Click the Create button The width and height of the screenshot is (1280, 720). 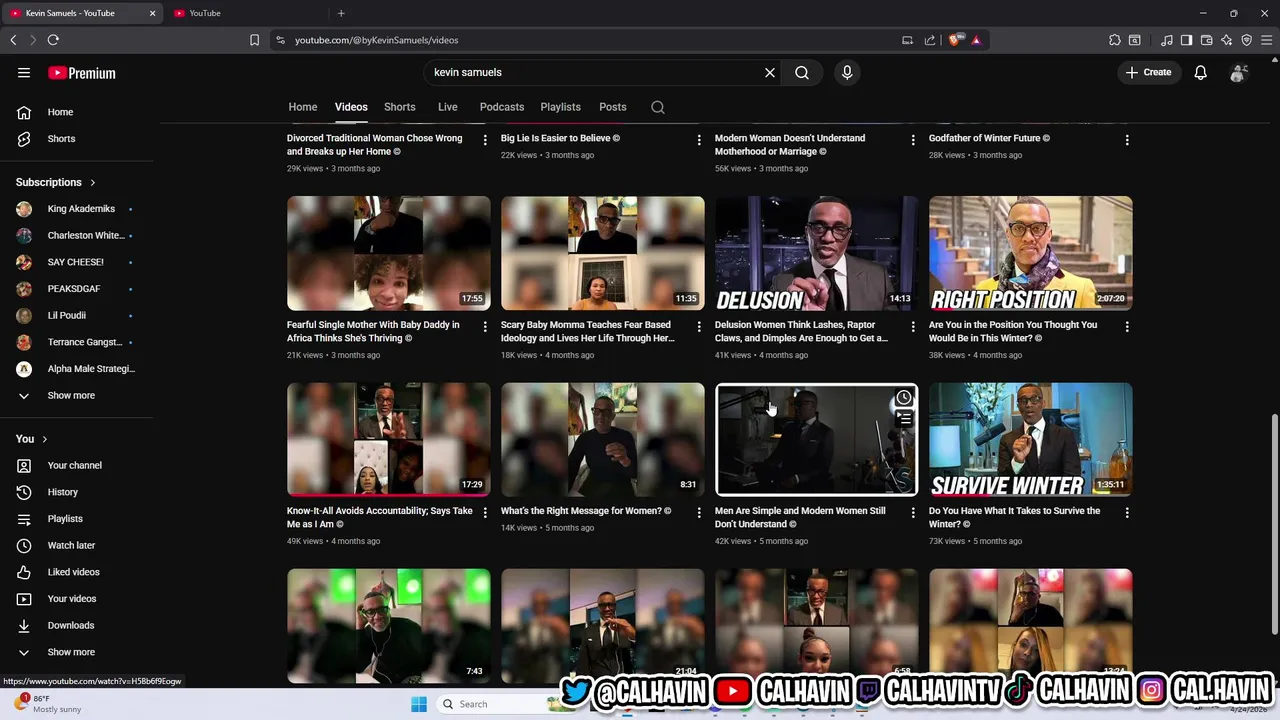(1148, 72)
